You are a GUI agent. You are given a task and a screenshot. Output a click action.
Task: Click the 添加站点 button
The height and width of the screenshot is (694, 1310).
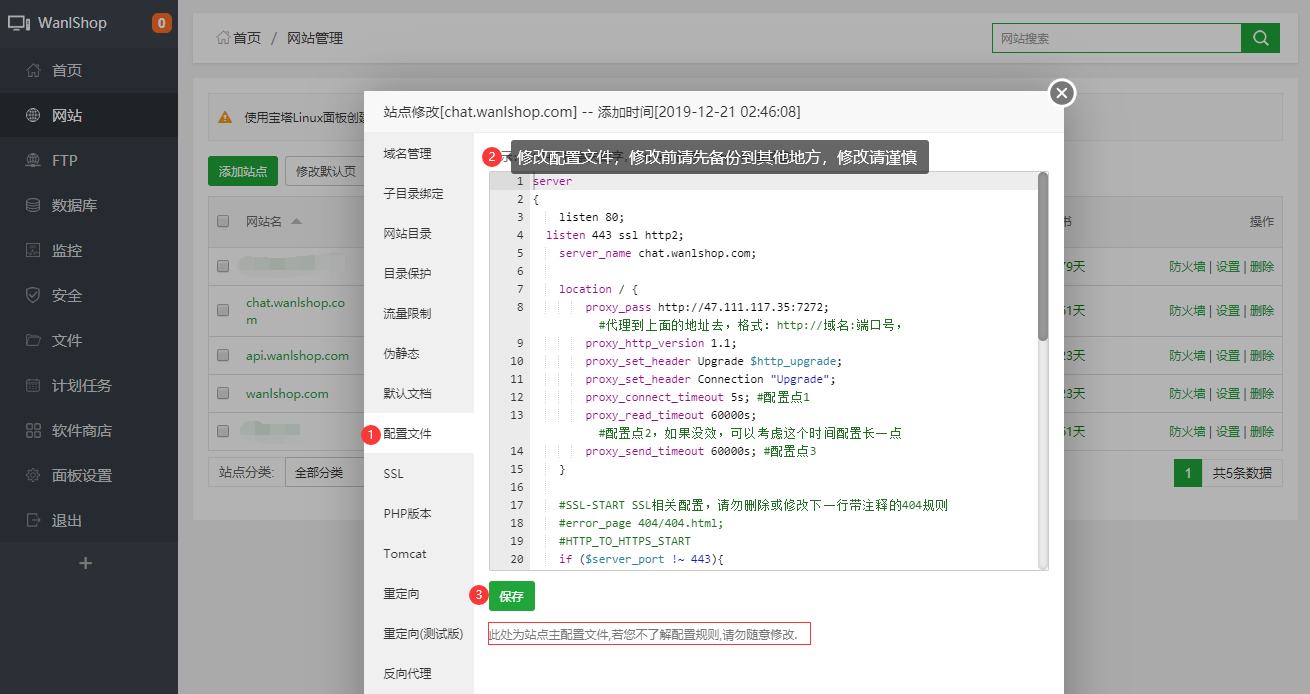pos(243,171)
